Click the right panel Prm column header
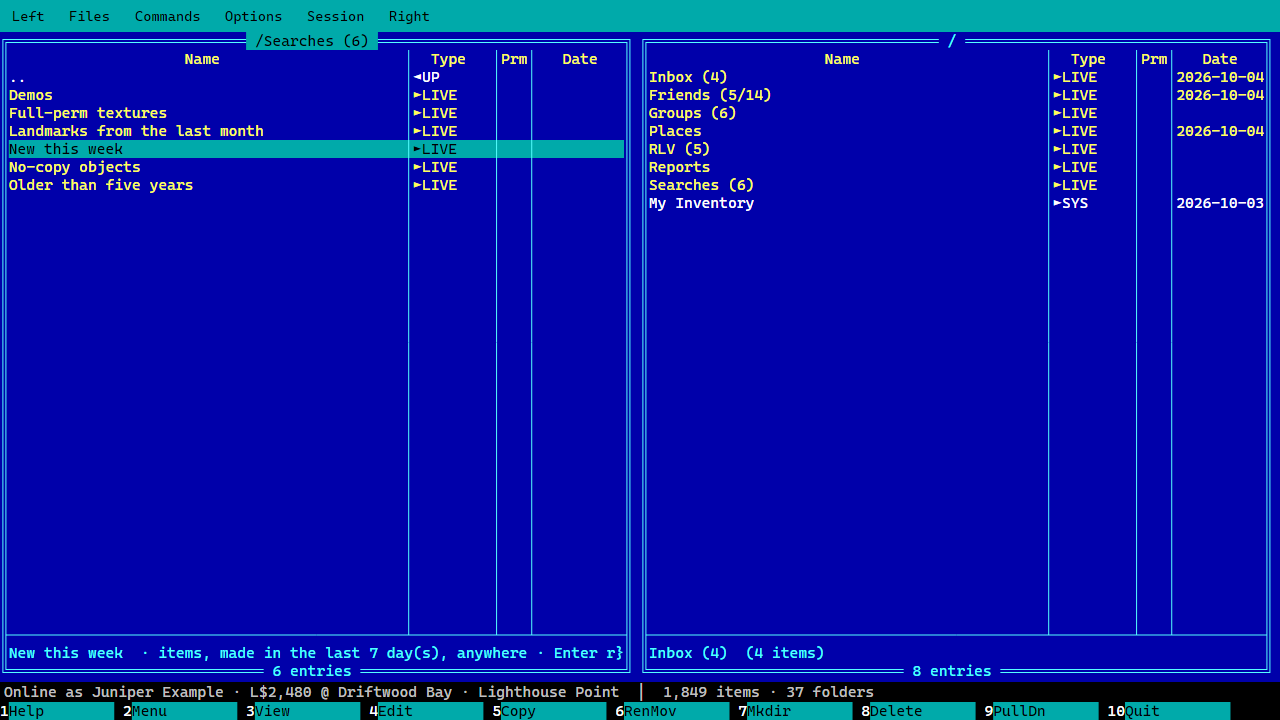This screenshot has width=1280, height=720. coord(1154,59)
